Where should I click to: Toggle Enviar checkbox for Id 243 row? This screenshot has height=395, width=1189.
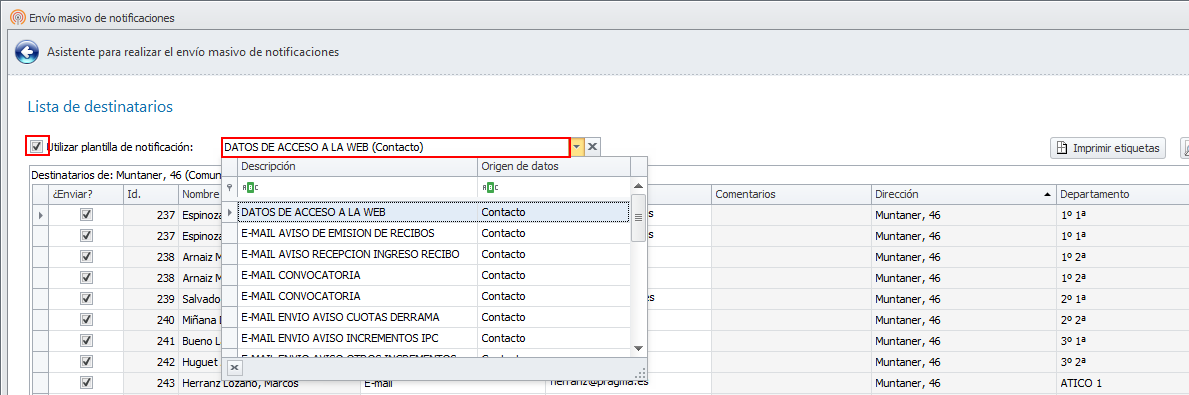click(86, 382)
